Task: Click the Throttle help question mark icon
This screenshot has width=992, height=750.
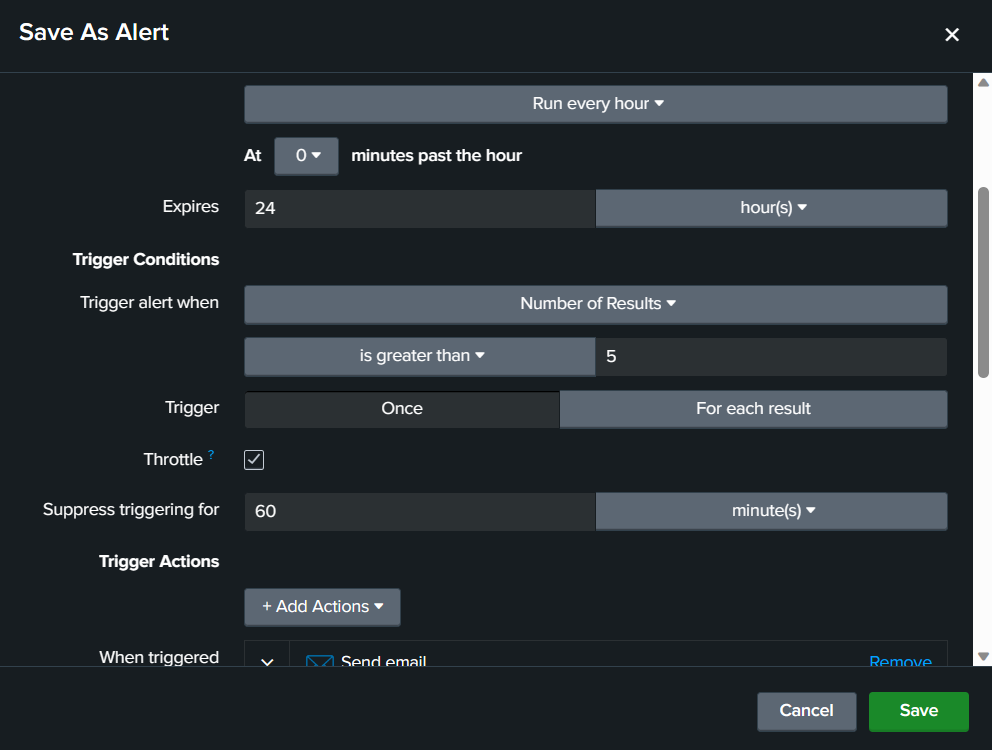Action: (x=211, y=455)
